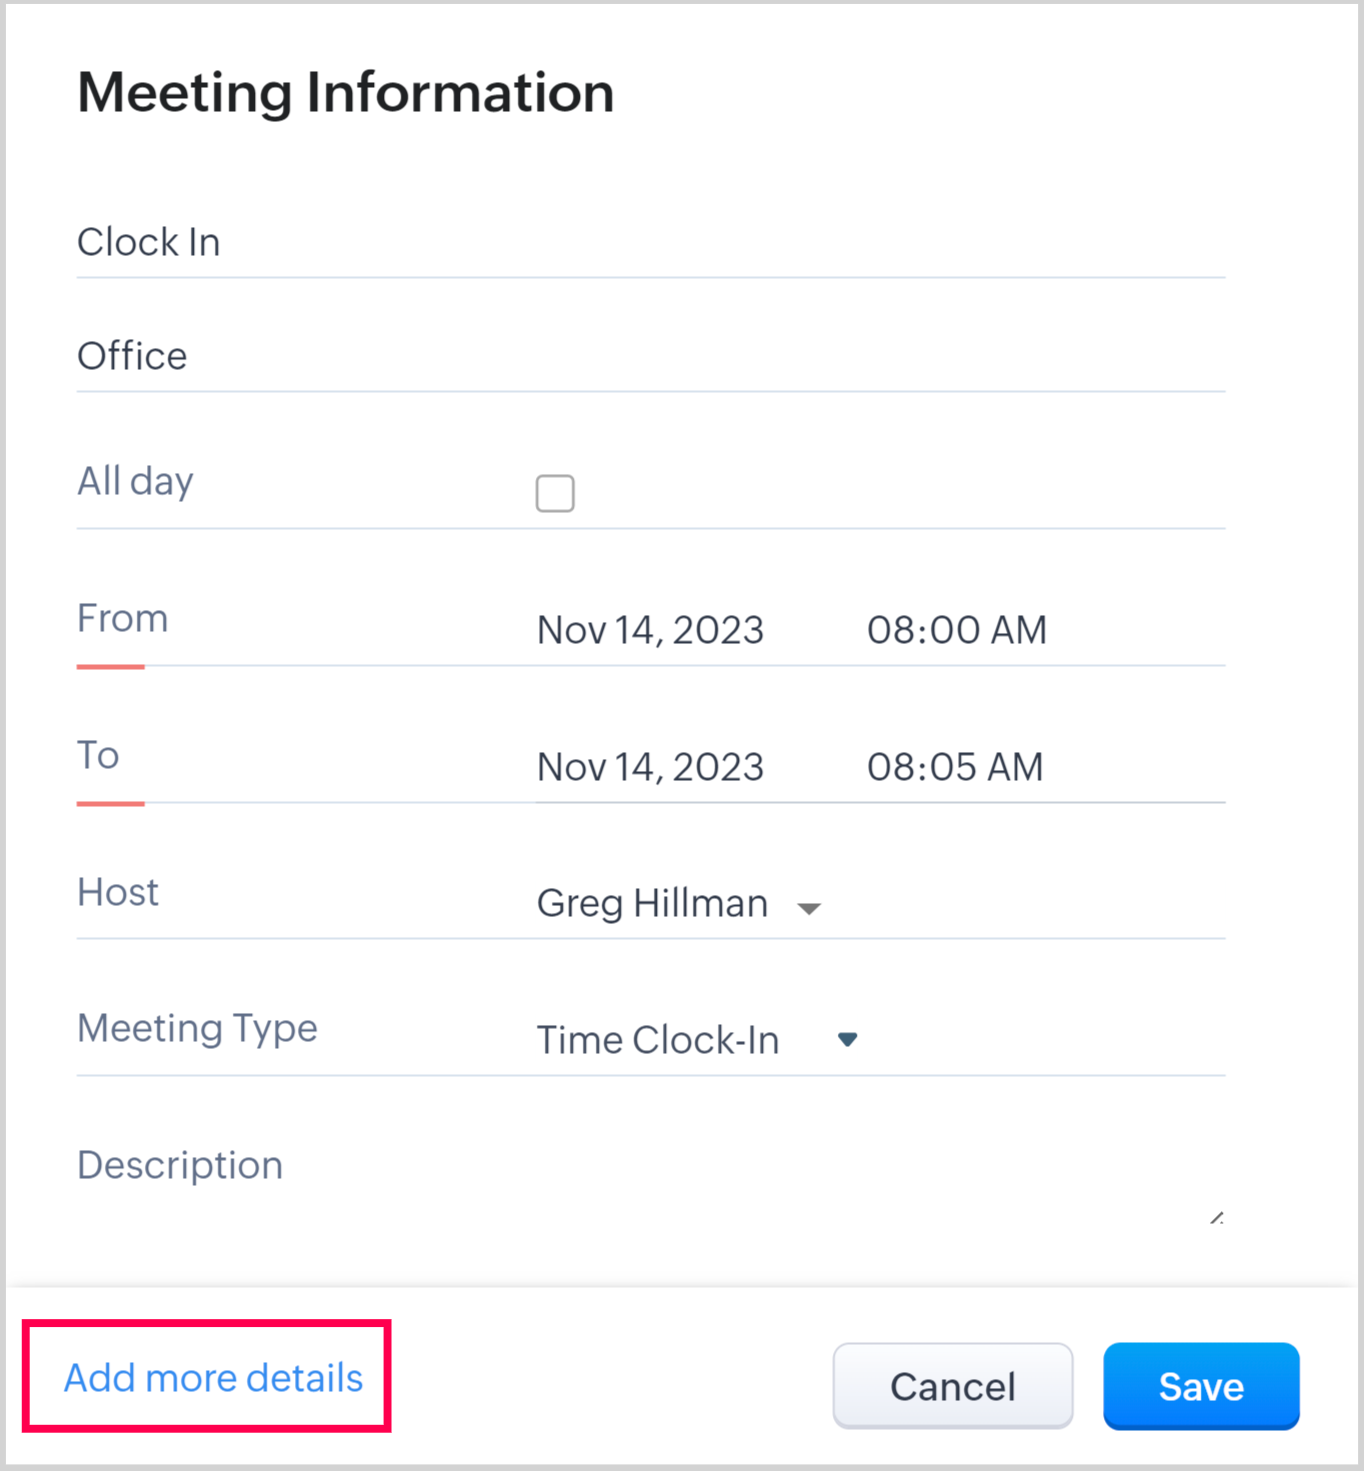Open the To date picker field
The image size is (1364, 1471).
650,767
